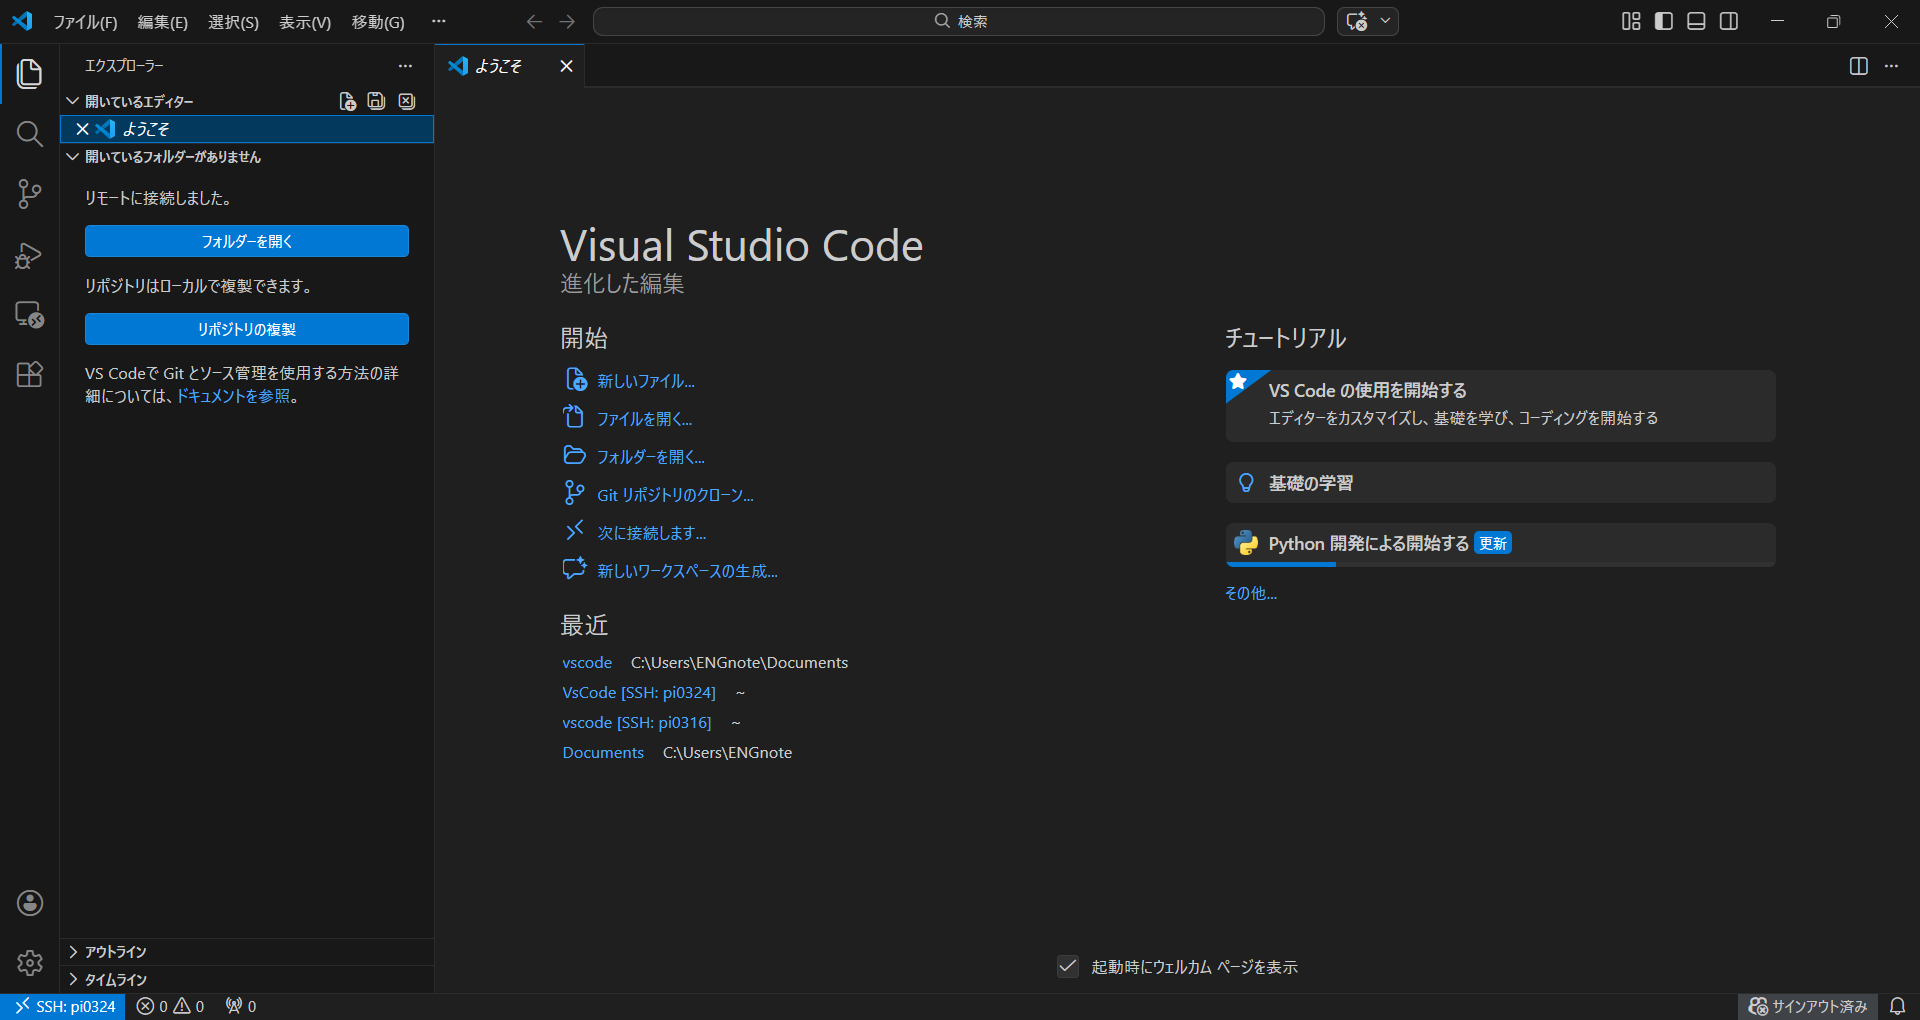Image resolution: width=1920 pixels, height=1020 pixels.
Task: Click the notifications bell in status bar
Action: pos(1897,1006)
